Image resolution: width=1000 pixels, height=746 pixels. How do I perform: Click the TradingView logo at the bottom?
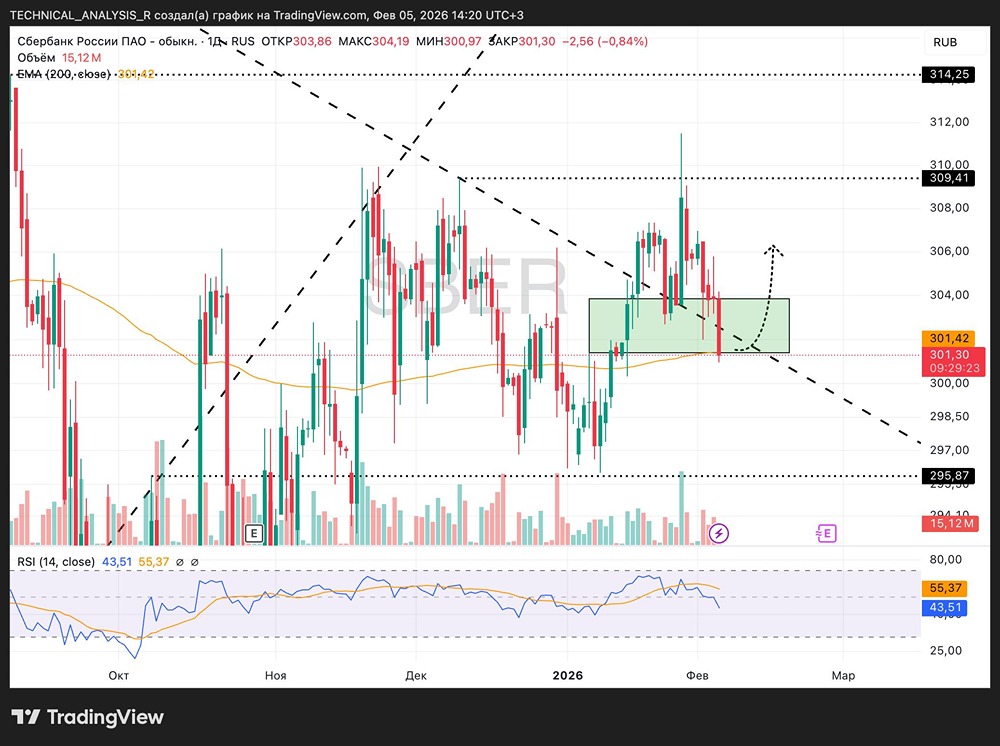88,717
